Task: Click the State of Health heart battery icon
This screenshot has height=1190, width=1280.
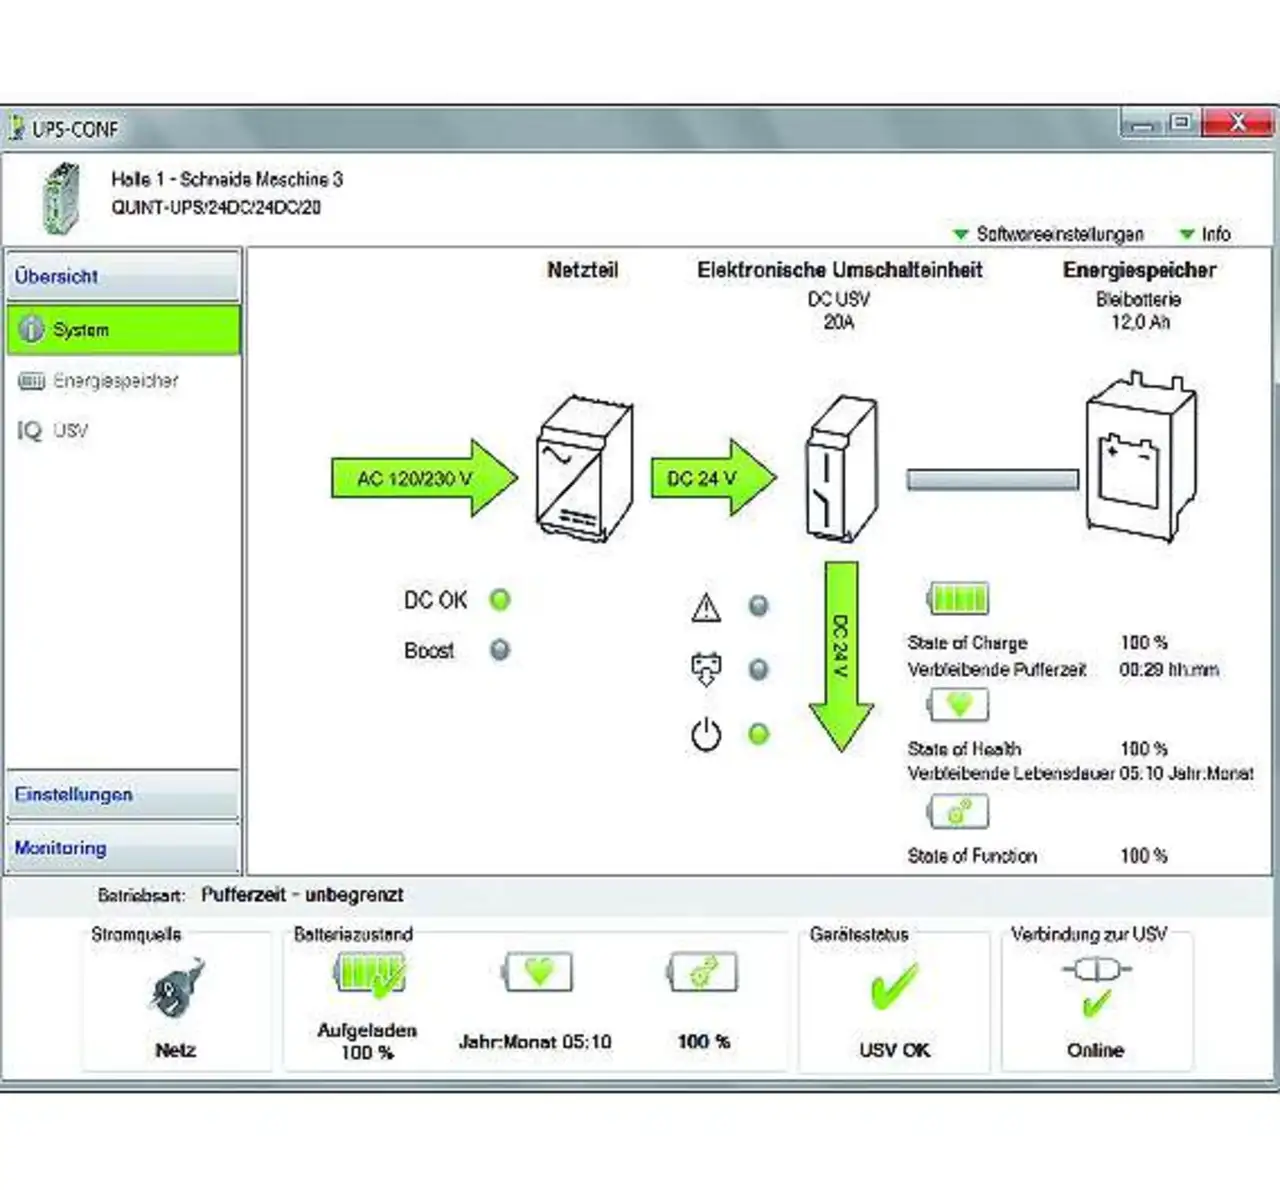Action: pos(958,705)
